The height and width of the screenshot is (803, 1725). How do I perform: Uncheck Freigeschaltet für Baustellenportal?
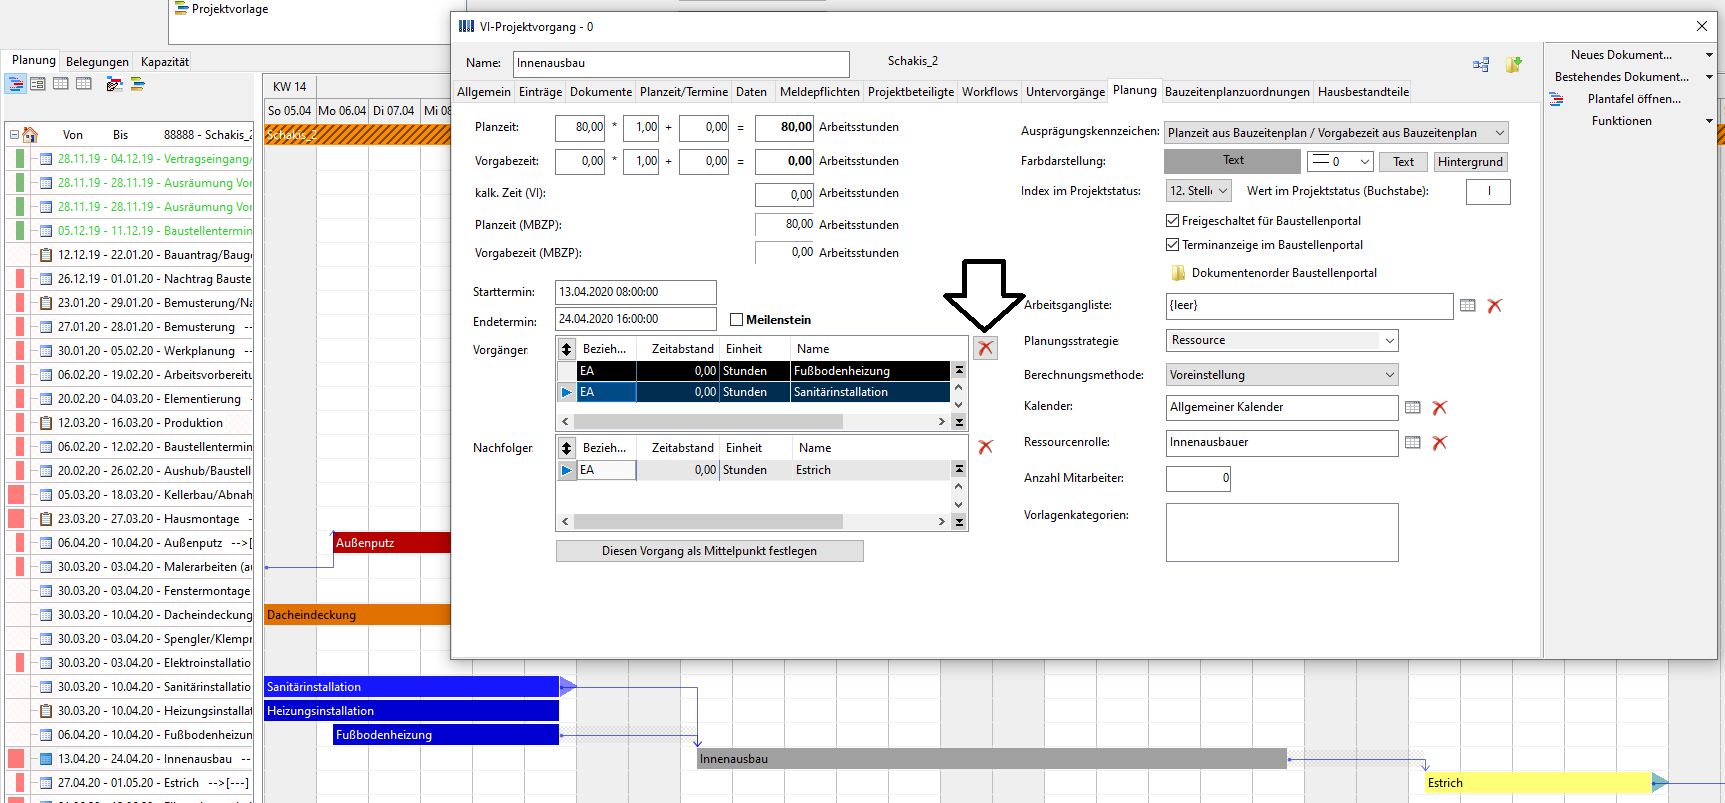pos(1173,221)
